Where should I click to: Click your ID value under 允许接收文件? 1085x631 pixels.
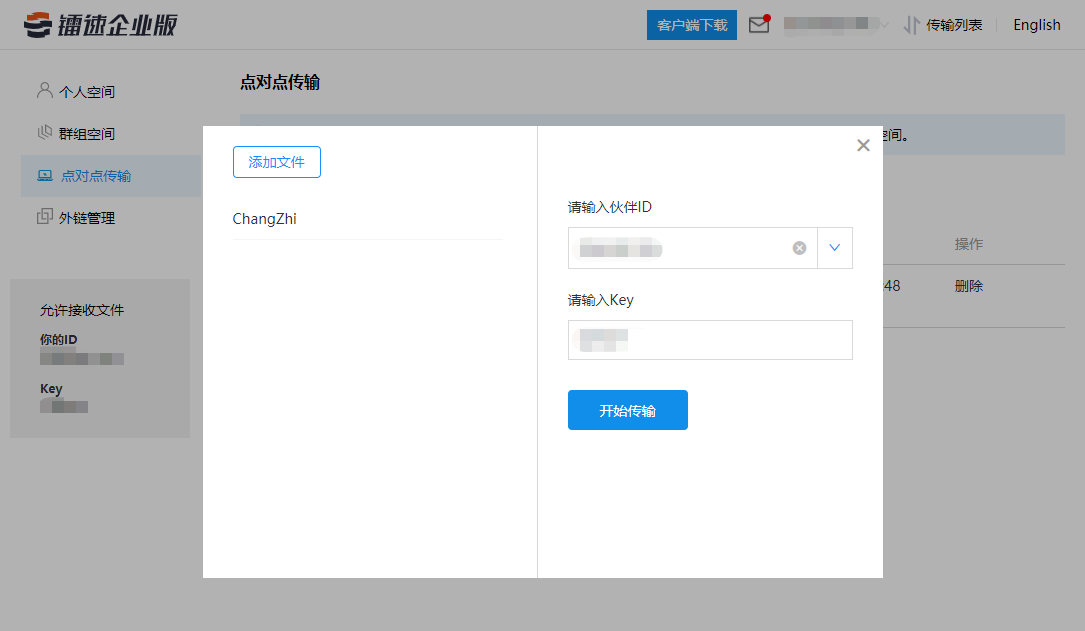click(82, 358)
